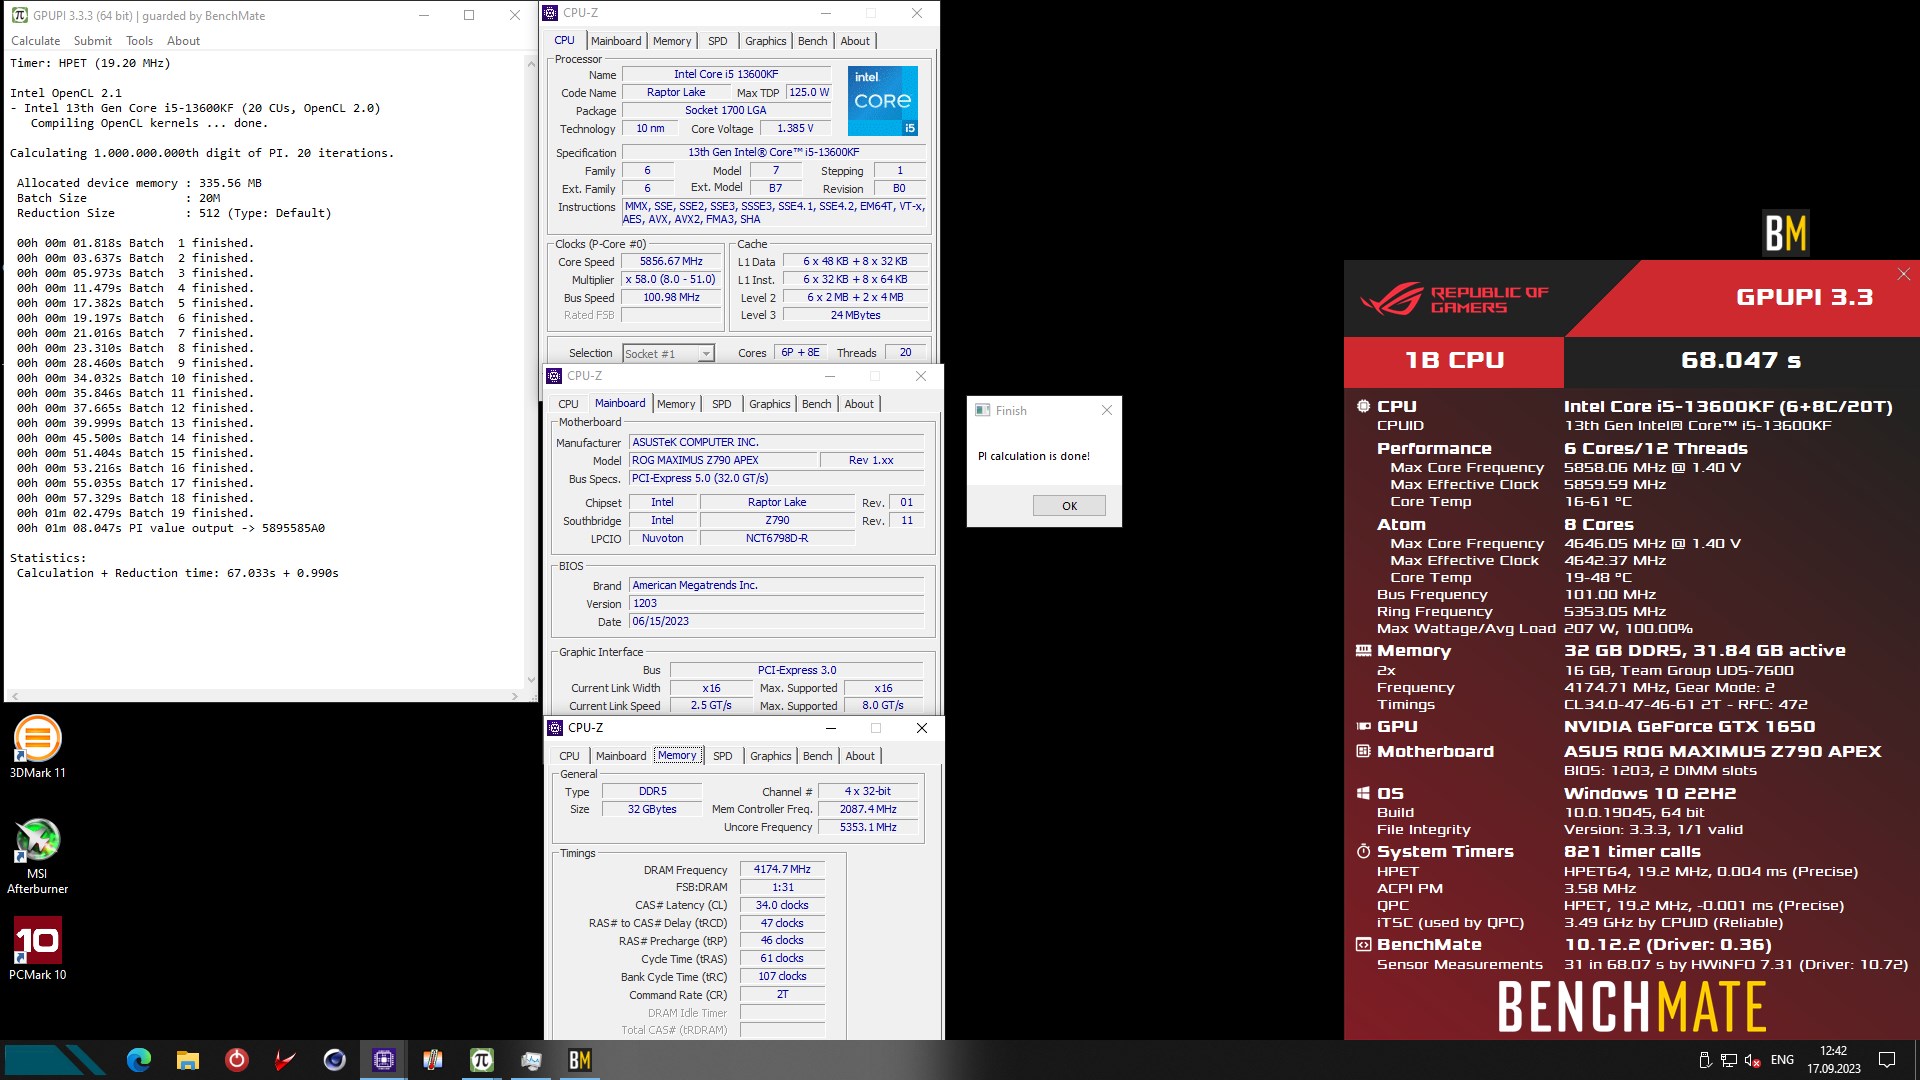The height and width of the screenshot is (1080, 1920).
Task: Open the Calculate menu in GPUPI
Action: 35,41
